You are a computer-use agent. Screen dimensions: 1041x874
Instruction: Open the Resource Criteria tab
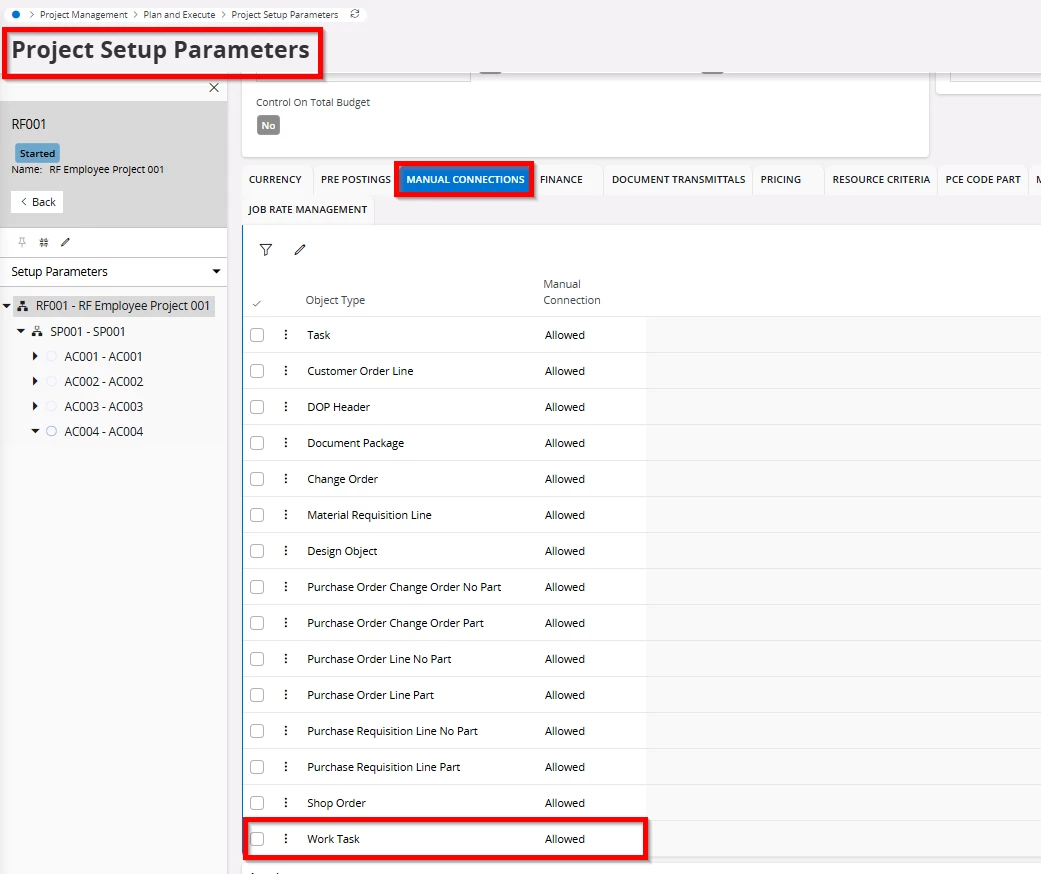pos(881,179)
